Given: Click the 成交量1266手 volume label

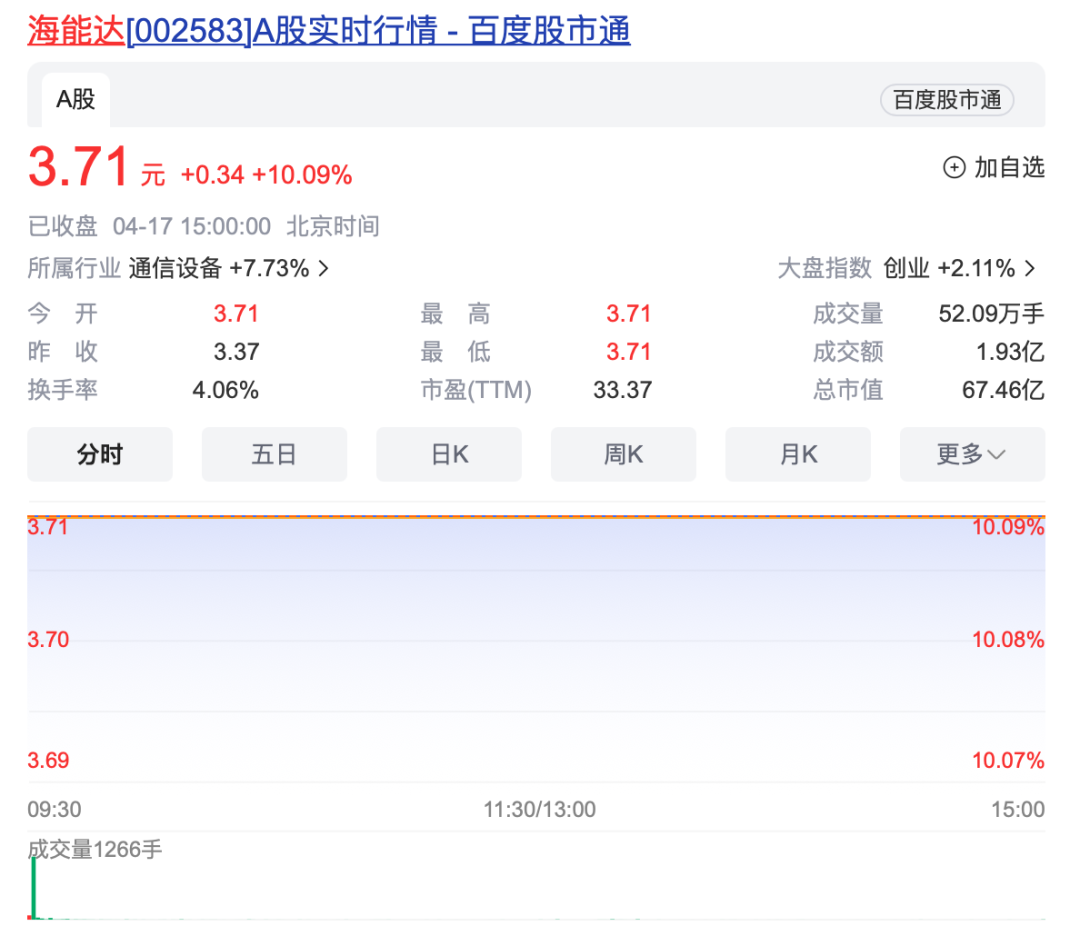Looking at the screenshot, I should tap(95, 849).
